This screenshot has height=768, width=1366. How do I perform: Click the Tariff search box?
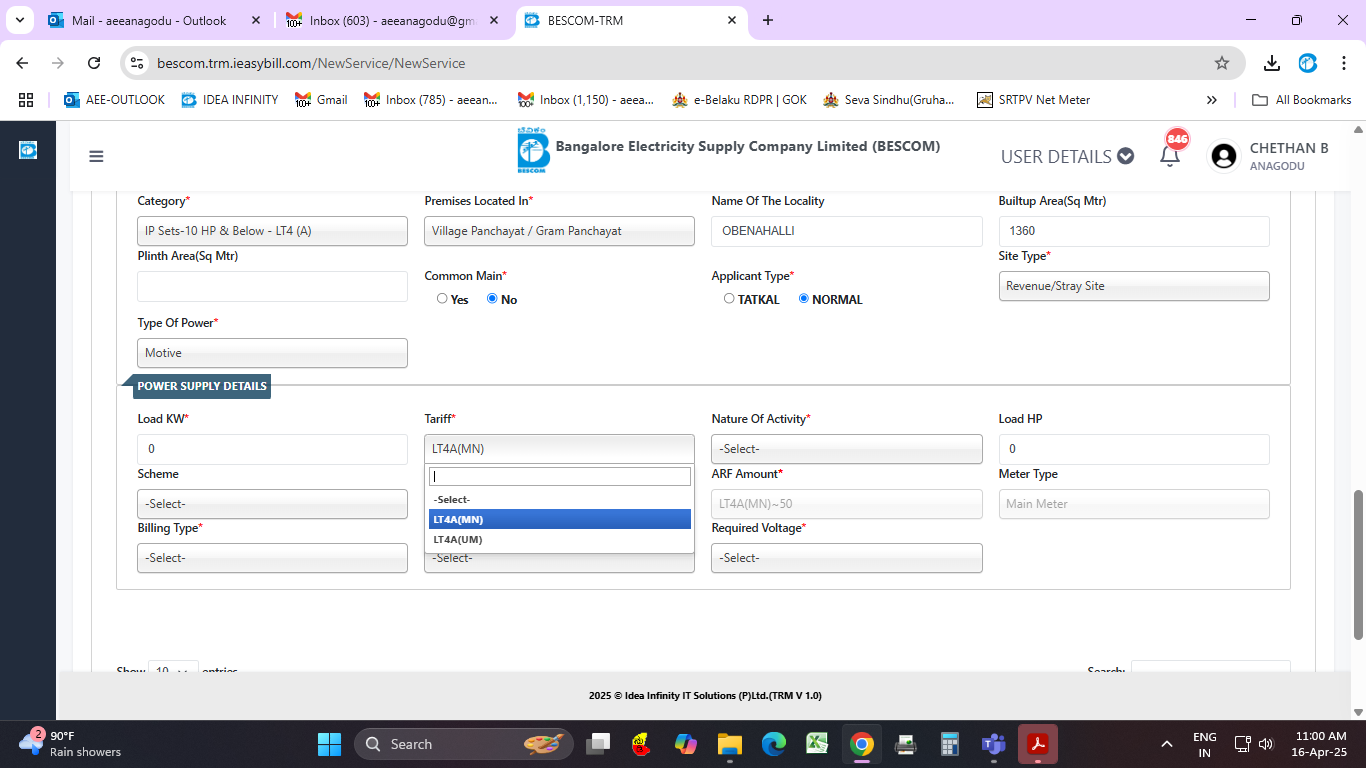click(x=560, y=476)
